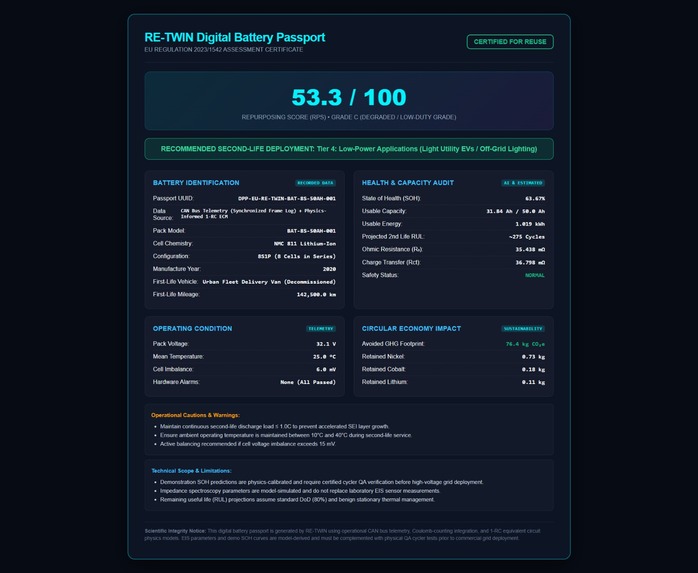The image size is (698, 573).
Task: Select the 53.3 / 100 repurposing score
Action: [x=349, y=97]
